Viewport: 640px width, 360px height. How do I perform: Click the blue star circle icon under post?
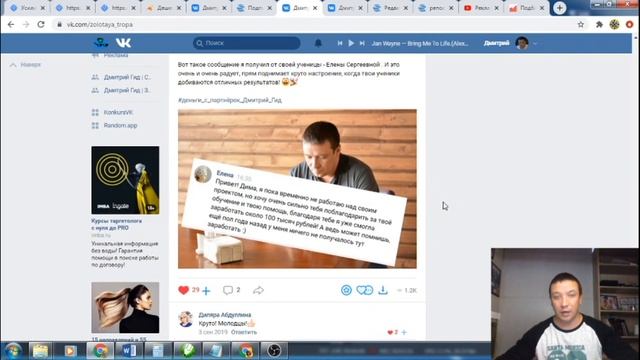point(346,290)
